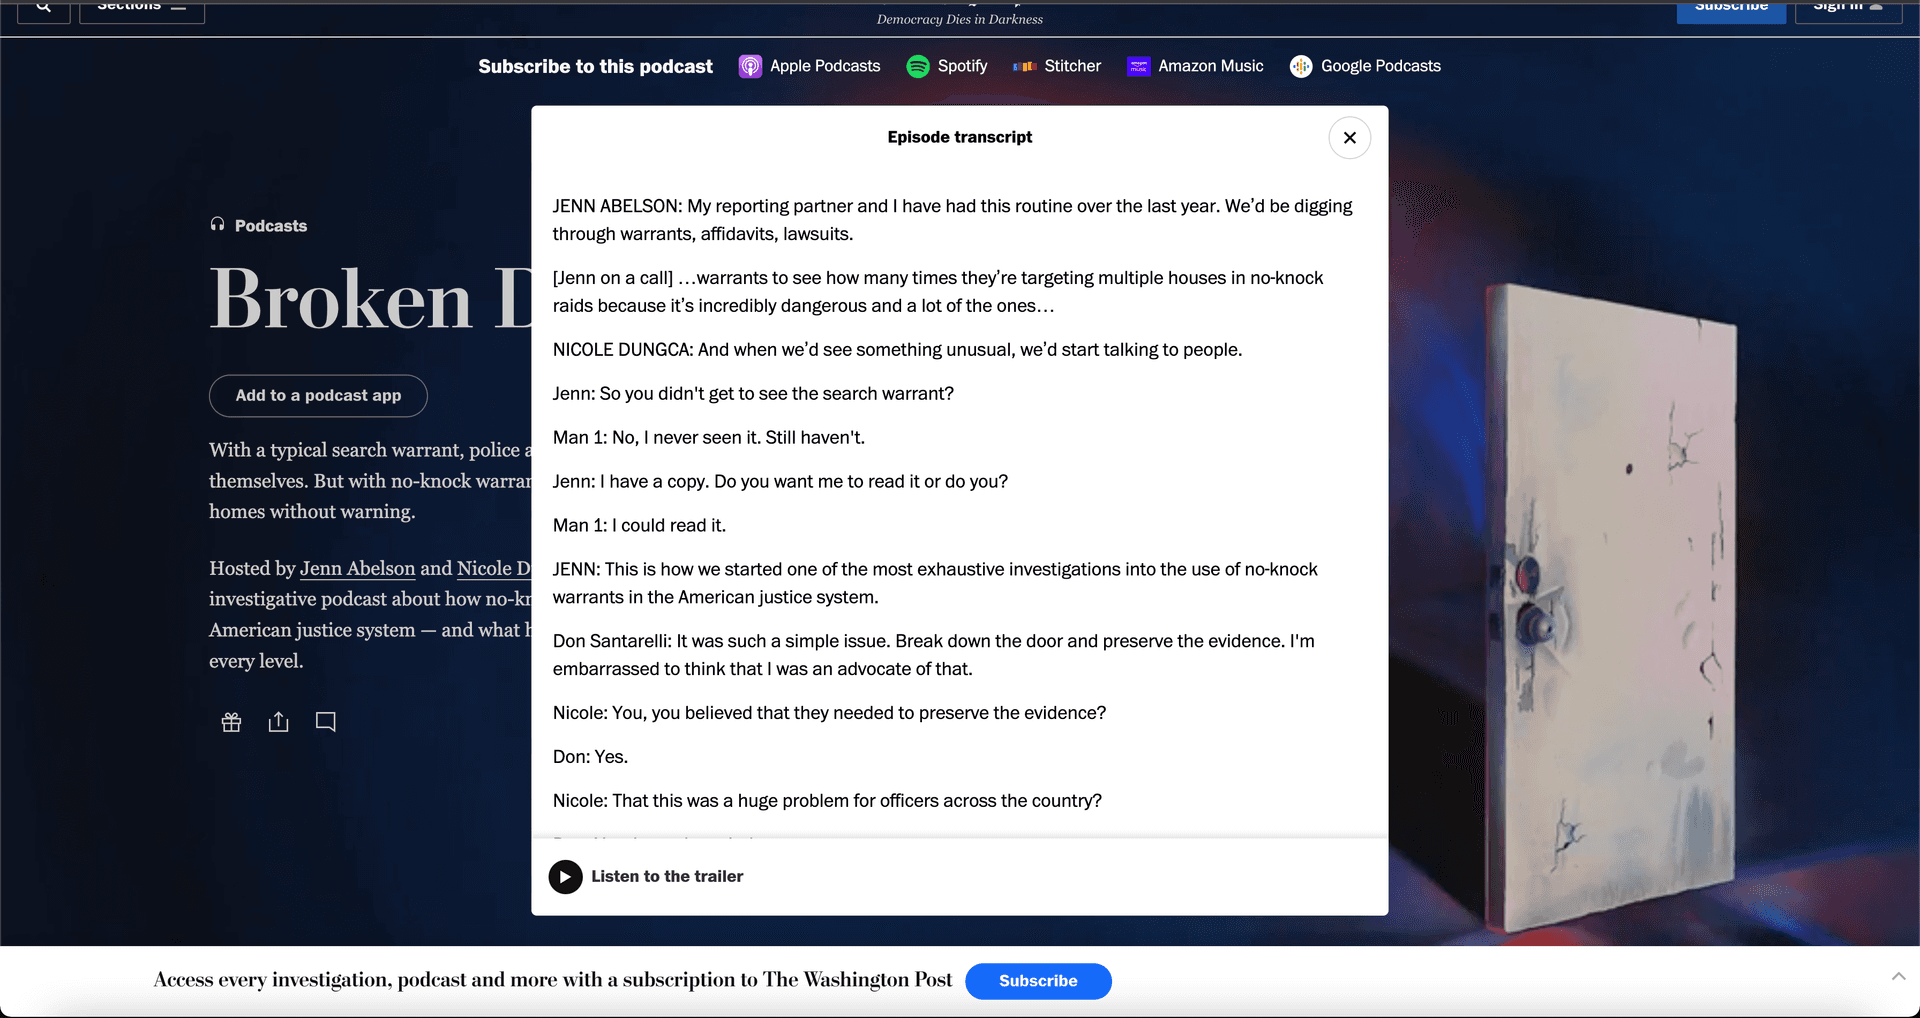Click the top Subscribe button
Screen dimensions: 1920x1018
(1730, 8)
